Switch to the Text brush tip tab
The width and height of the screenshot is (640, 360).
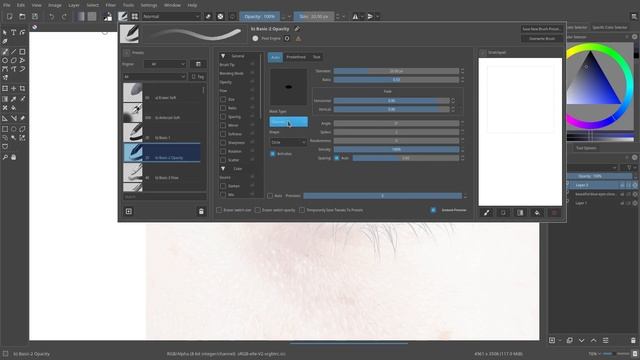(x=317, y=57)
